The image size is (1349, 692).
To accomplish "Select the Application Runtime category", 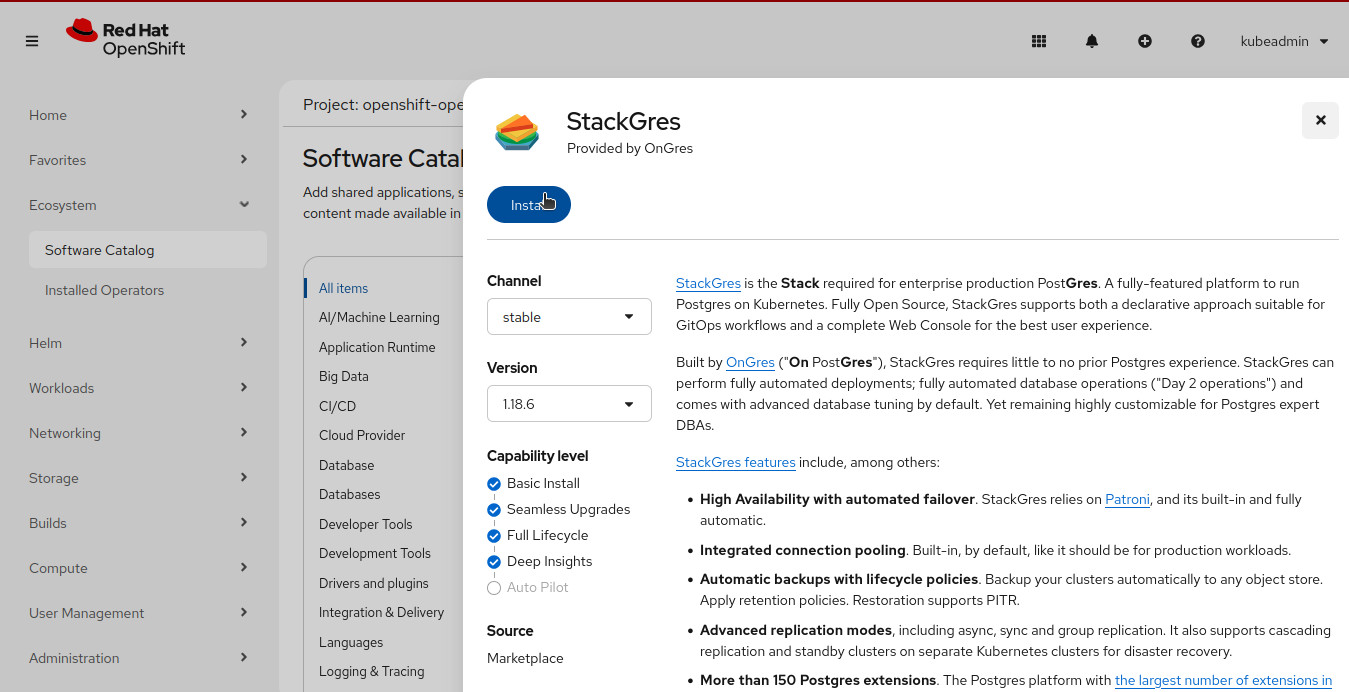I will pyautogui.click(x=377, y=347).
